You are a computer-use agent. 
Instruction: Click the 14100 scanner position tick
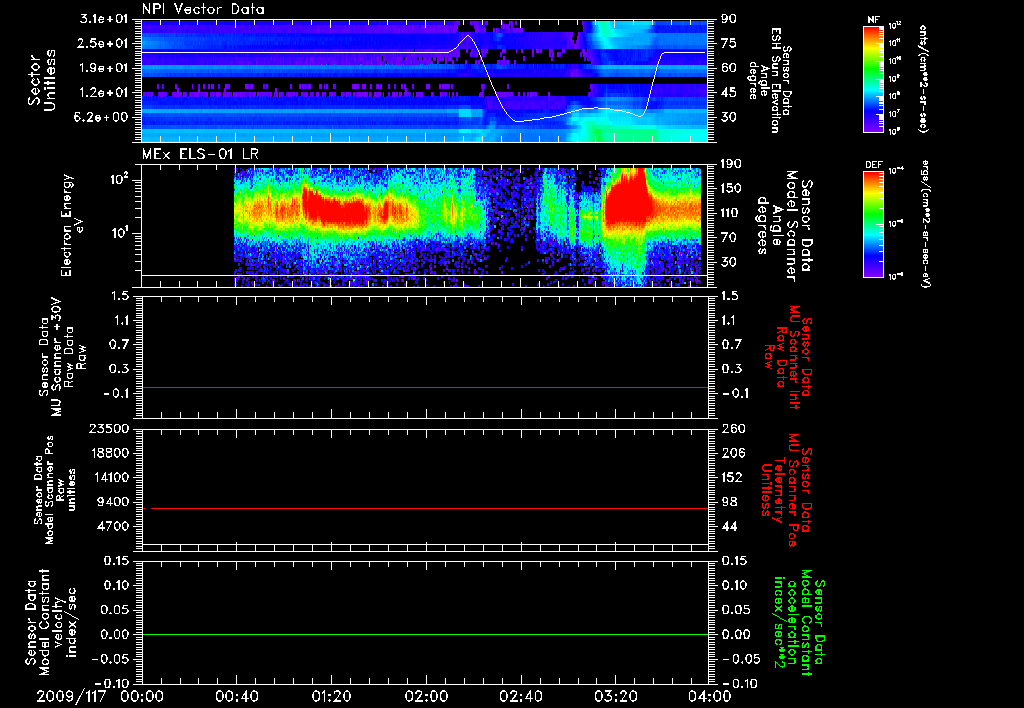point(108,477)
